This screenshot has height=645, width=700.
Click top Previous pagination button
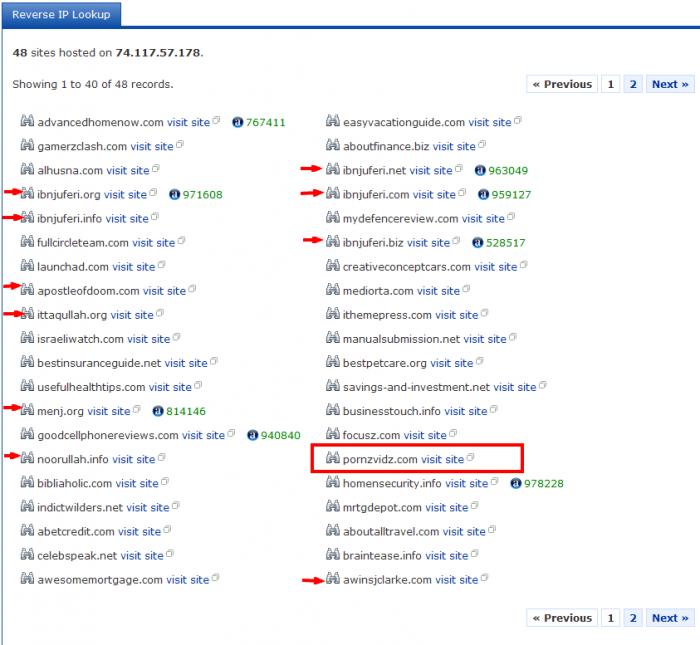pyautogui.click(x=562, y=84)
